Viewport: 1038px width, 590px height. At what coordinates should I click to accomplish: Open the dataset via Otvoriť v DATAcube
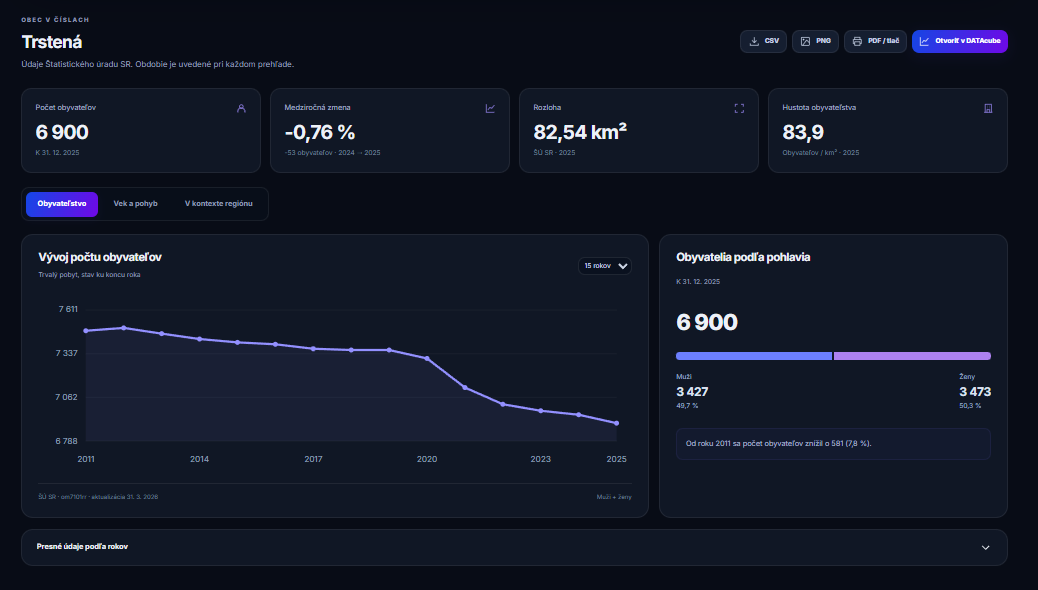[960, 41]
